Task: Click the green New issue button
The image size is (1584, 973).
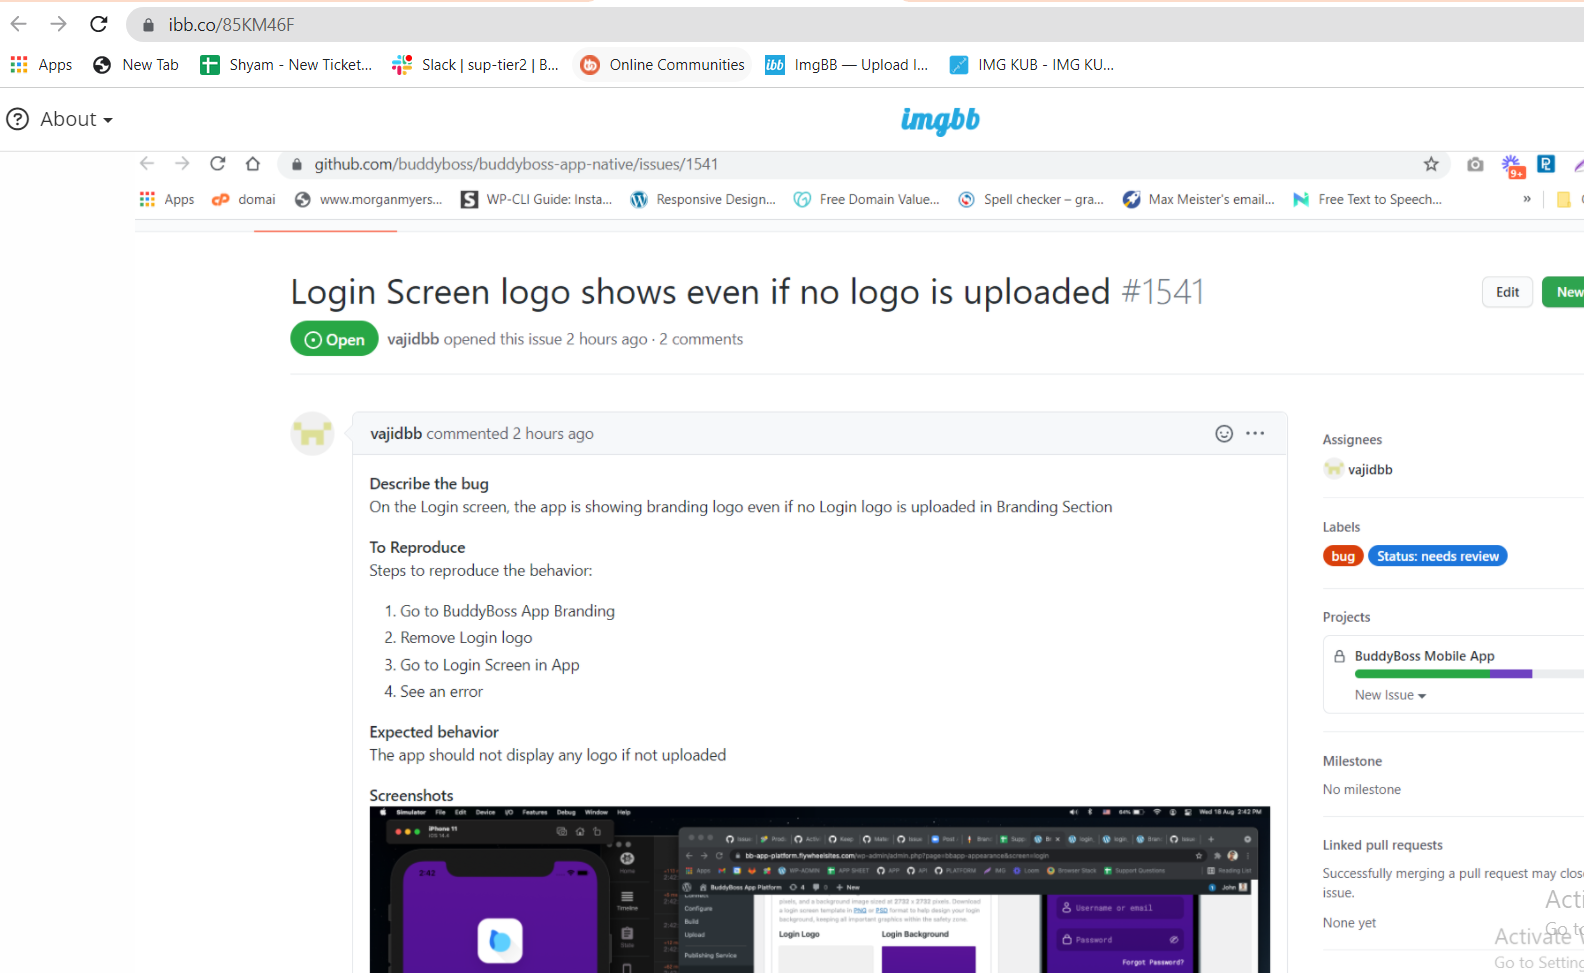Action: coord(1563,292)
